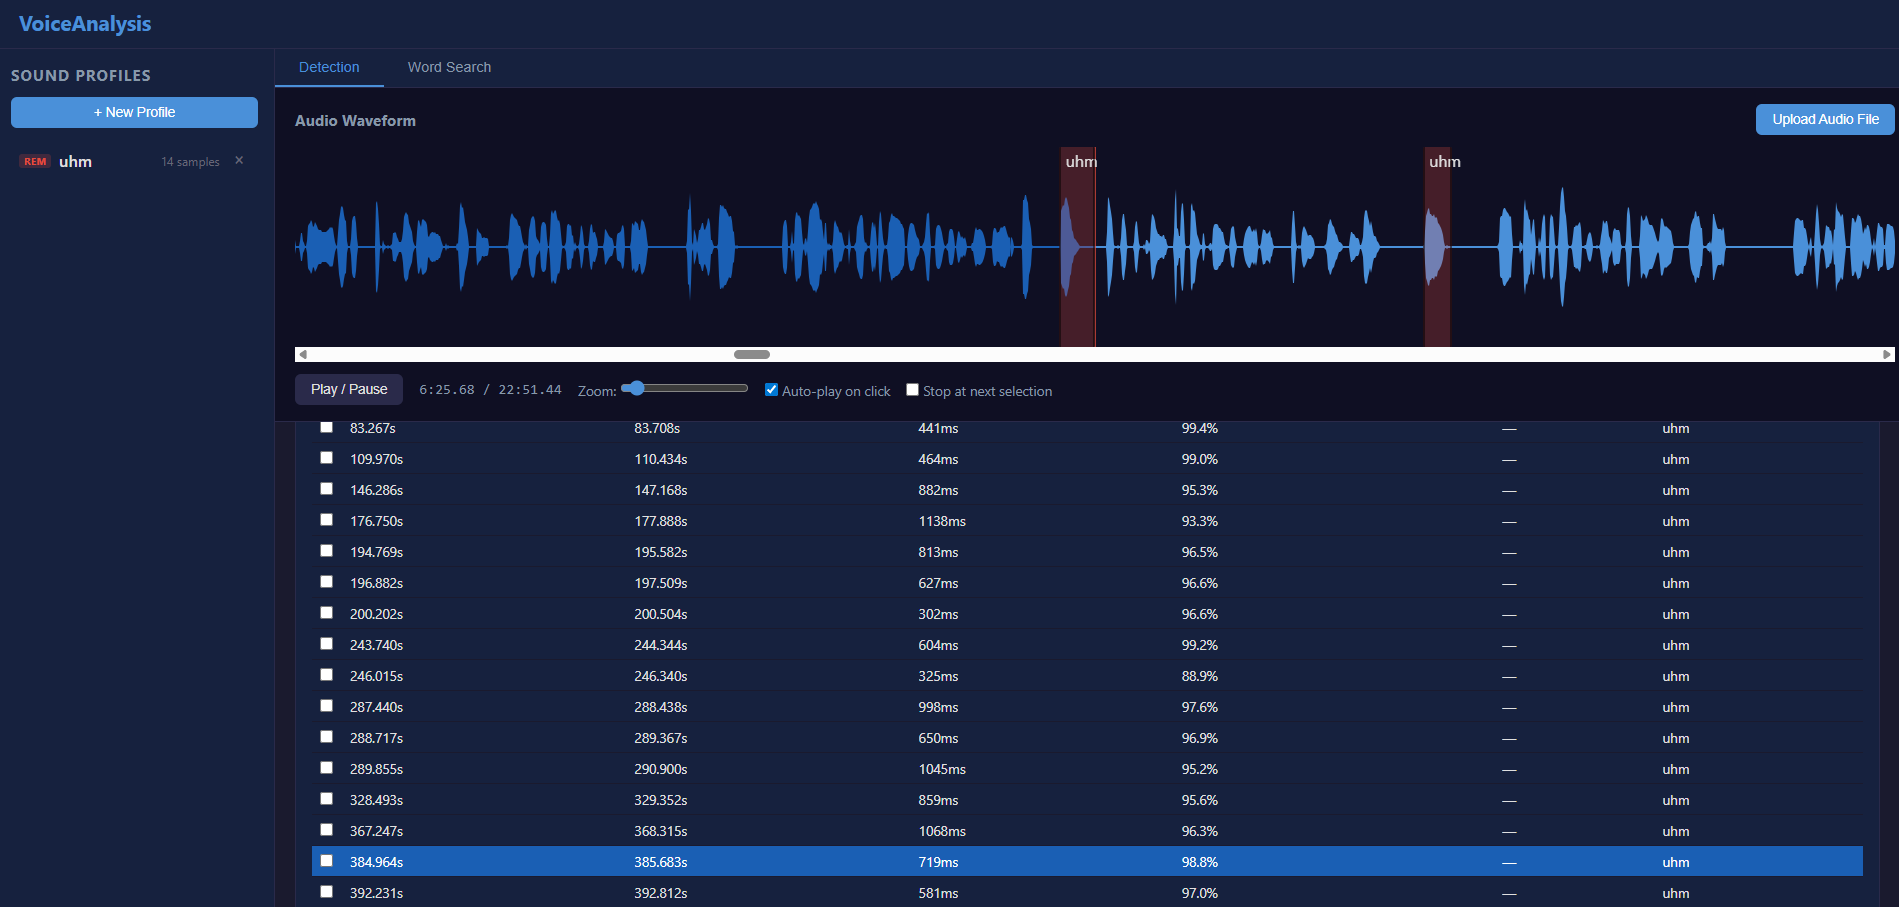Image resolution: width=1899 pixels, height=907 pixels.
Task: Check the 194.769s detection row
Action: coord(326,551)
